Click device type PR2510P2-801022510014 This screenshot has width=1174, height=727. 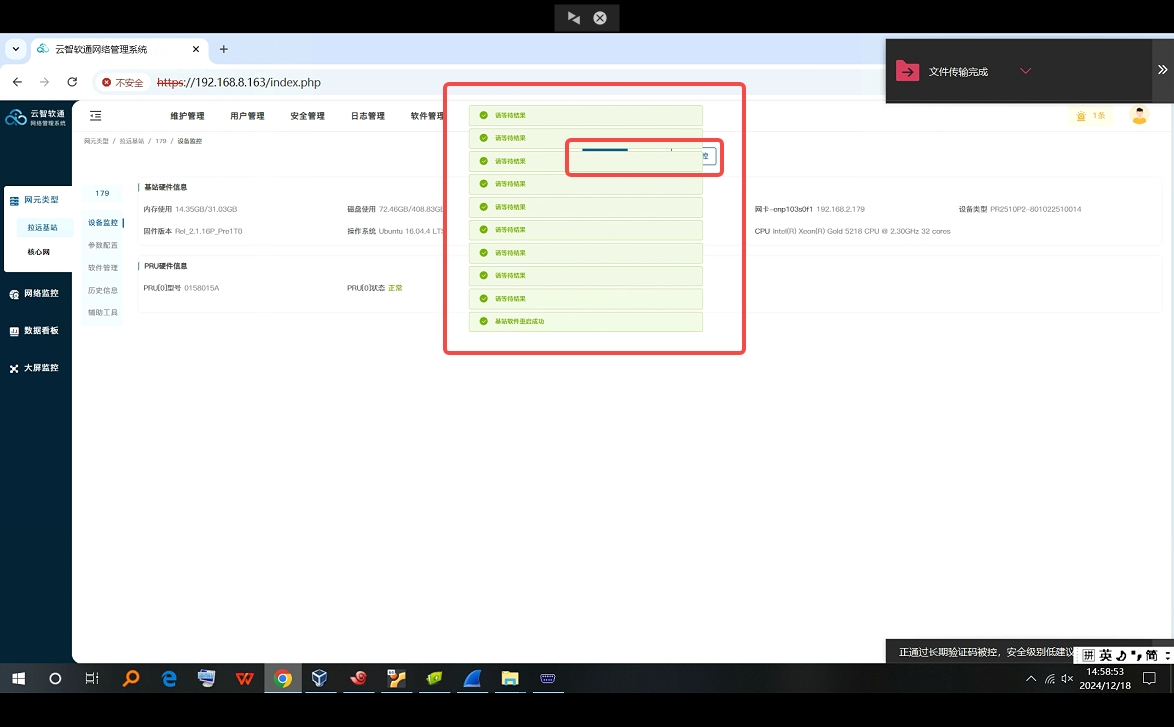click(1035, 210)
